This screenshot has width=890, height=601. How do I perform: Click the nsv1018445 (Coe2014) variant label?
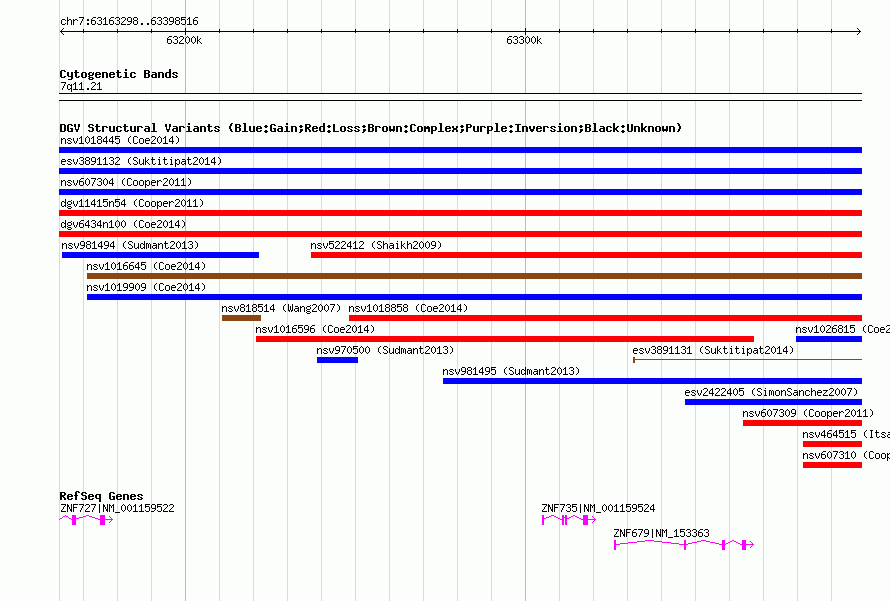point(120,140)
